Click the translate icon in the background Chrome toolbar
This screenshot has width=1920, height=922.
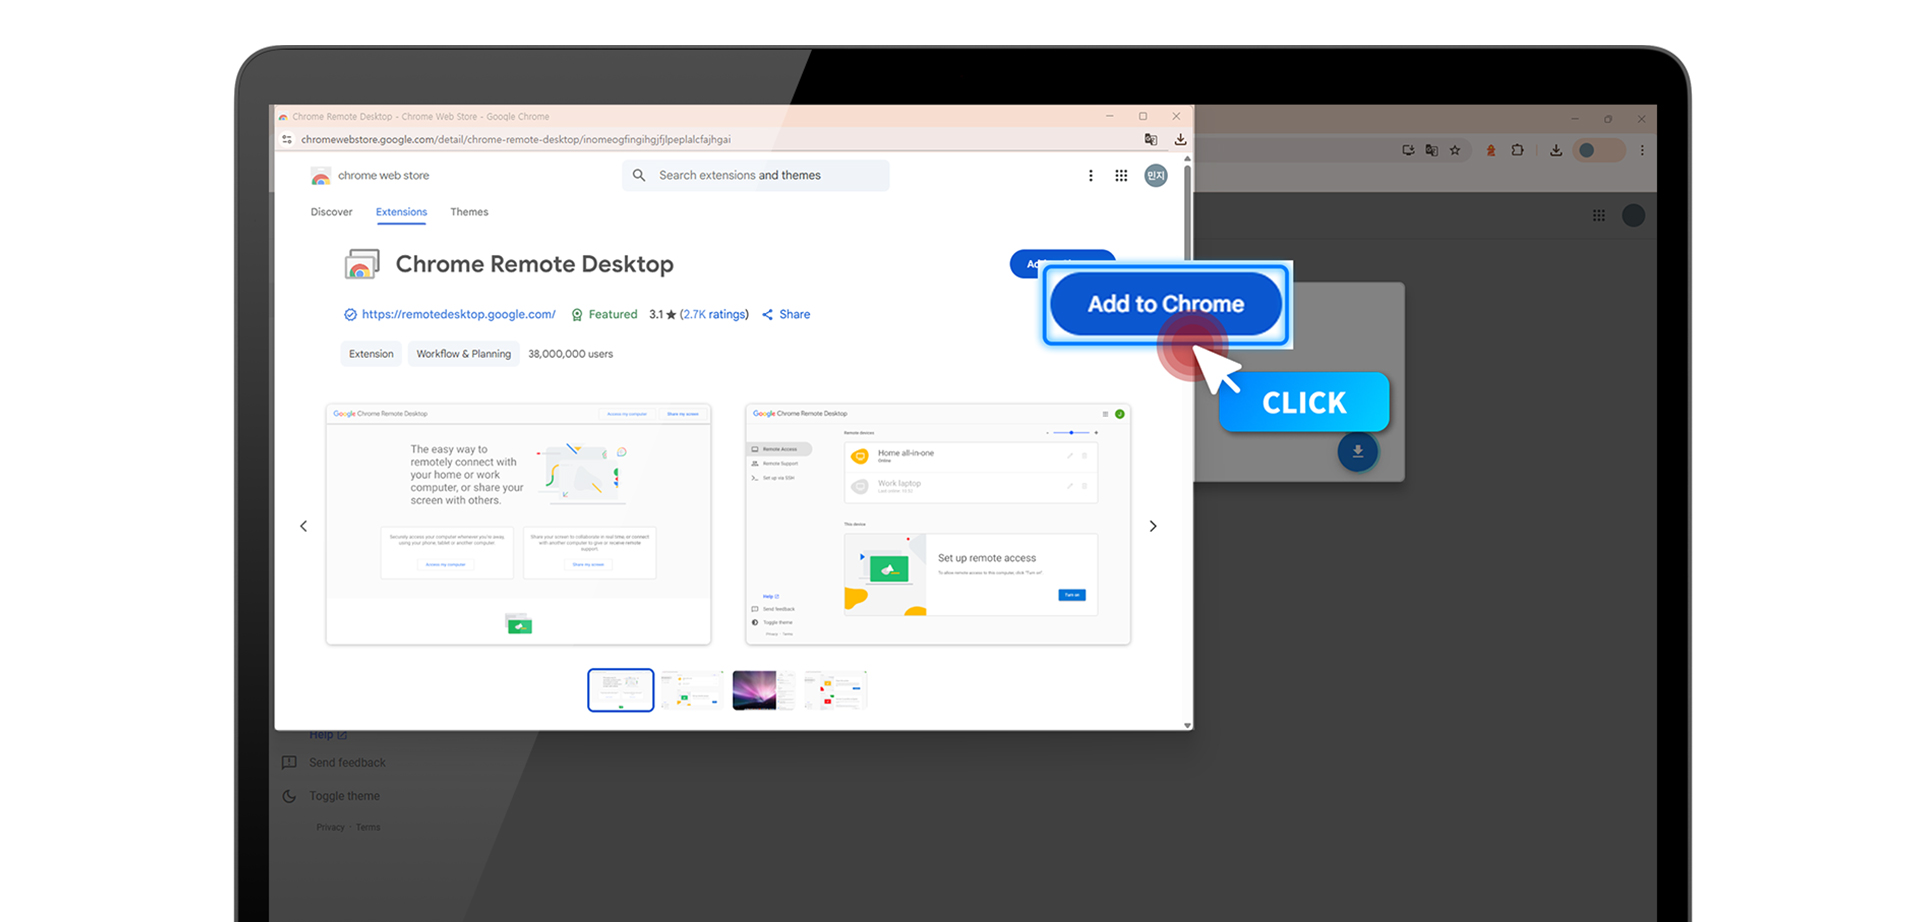pos(1431,150)
